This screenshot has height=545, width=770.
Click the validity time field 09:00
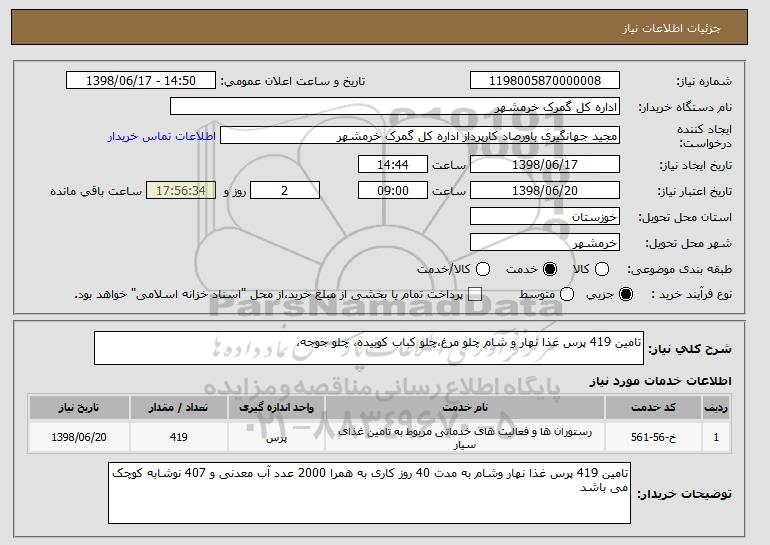point(393,191)
